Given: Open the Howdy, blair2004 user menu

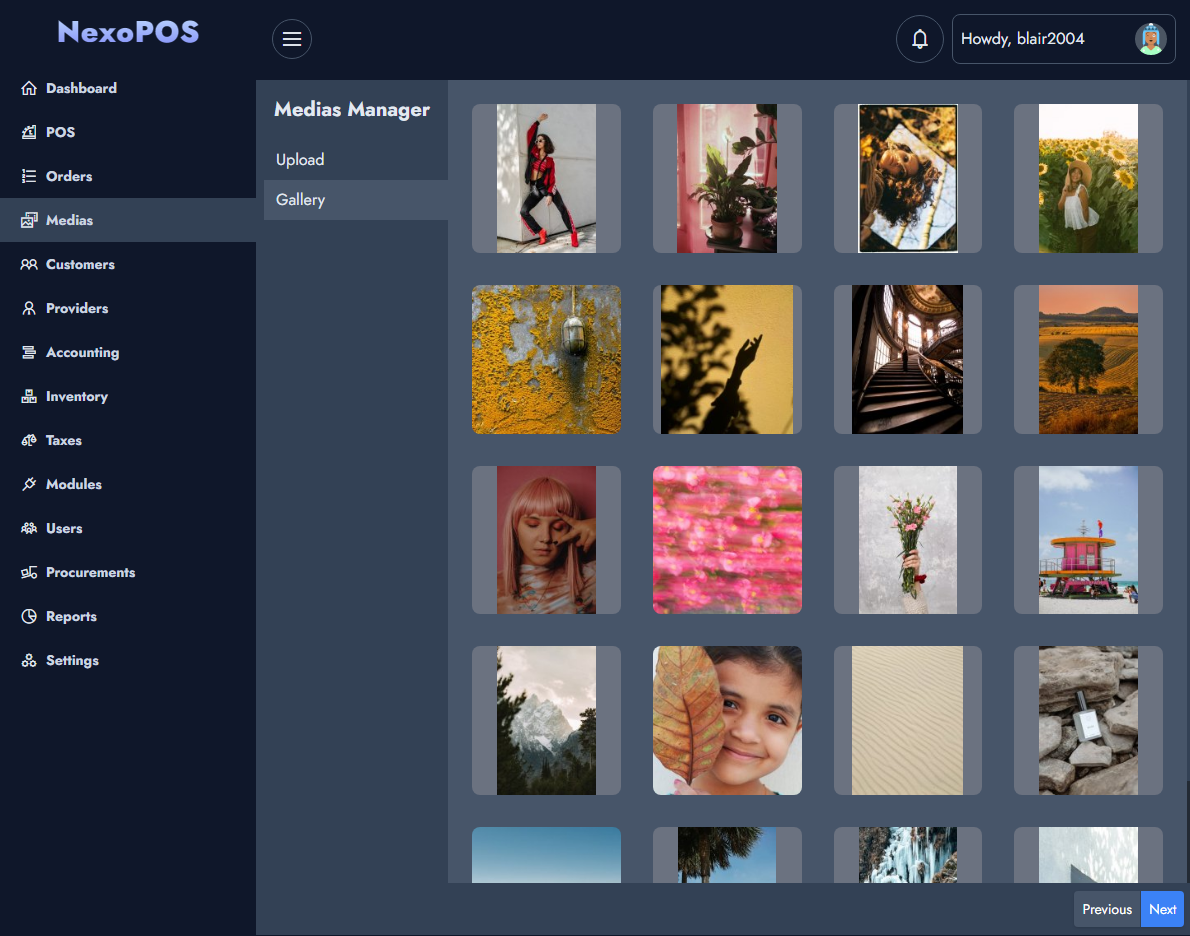Looking at the screenshot, I should [x=1063, y=39].
